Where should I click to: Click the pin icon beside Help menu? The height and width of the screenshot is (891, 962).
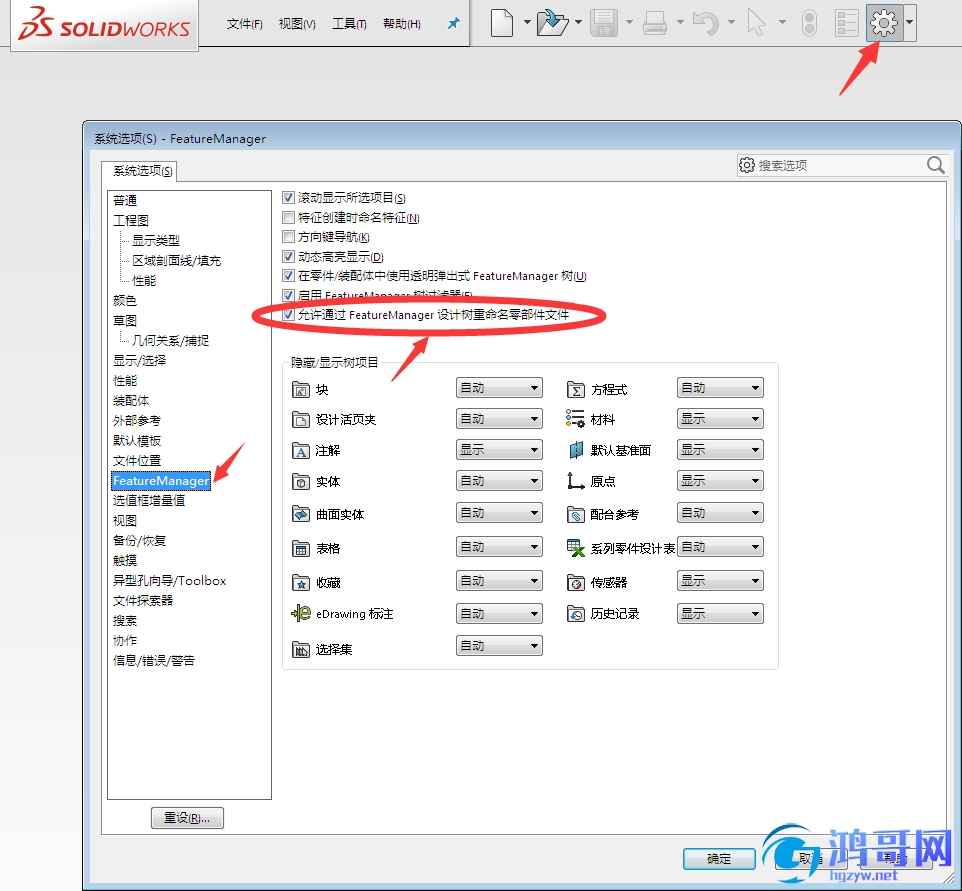click(x=453, y=23)
